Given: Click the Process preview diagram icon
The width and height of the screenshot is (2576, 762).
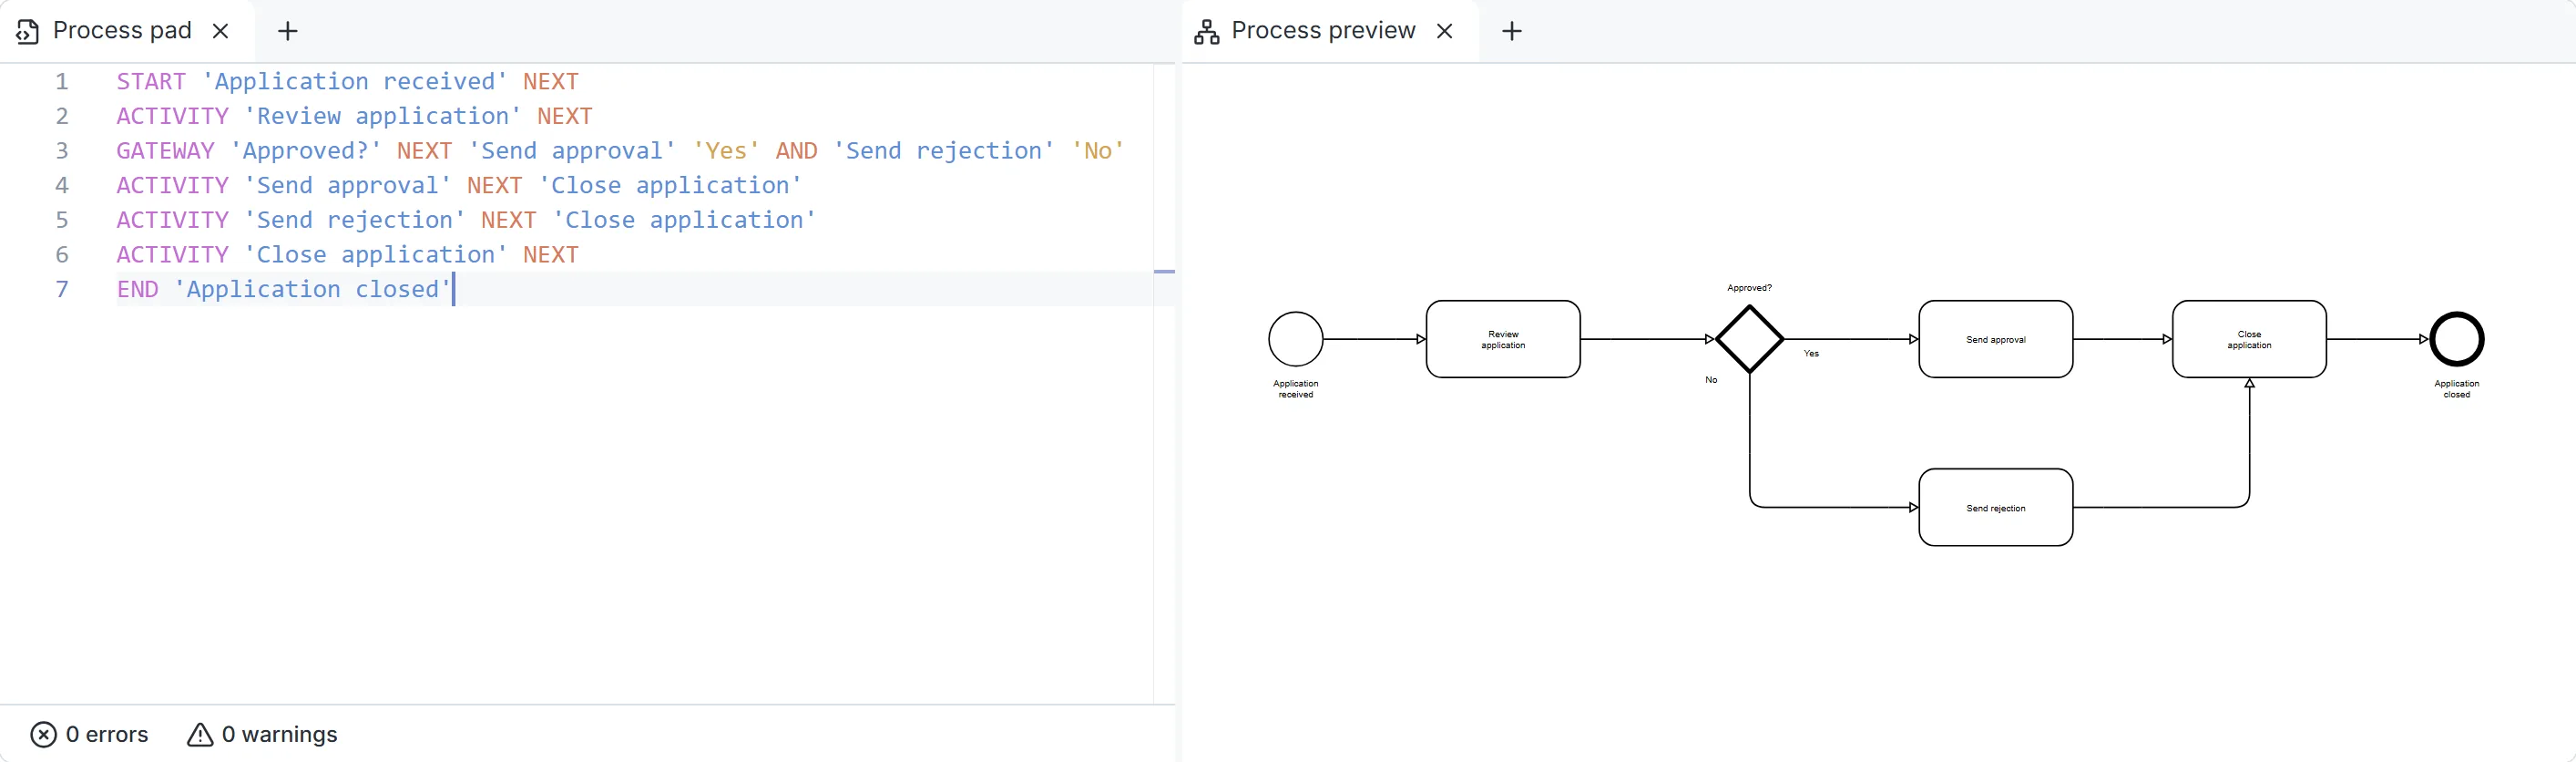Looking at the screenshot, I should [1207, 32].
